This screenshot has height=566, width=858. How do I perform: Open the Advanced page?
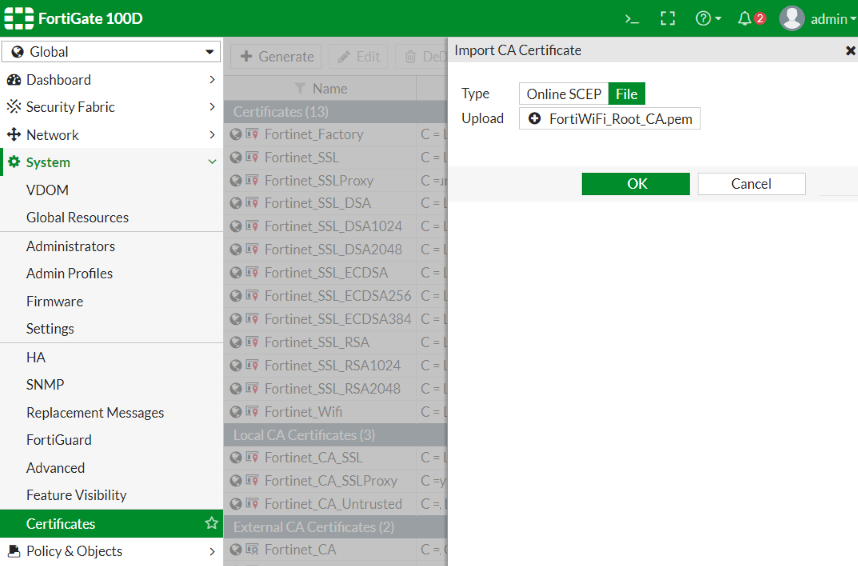coord(55,468)
